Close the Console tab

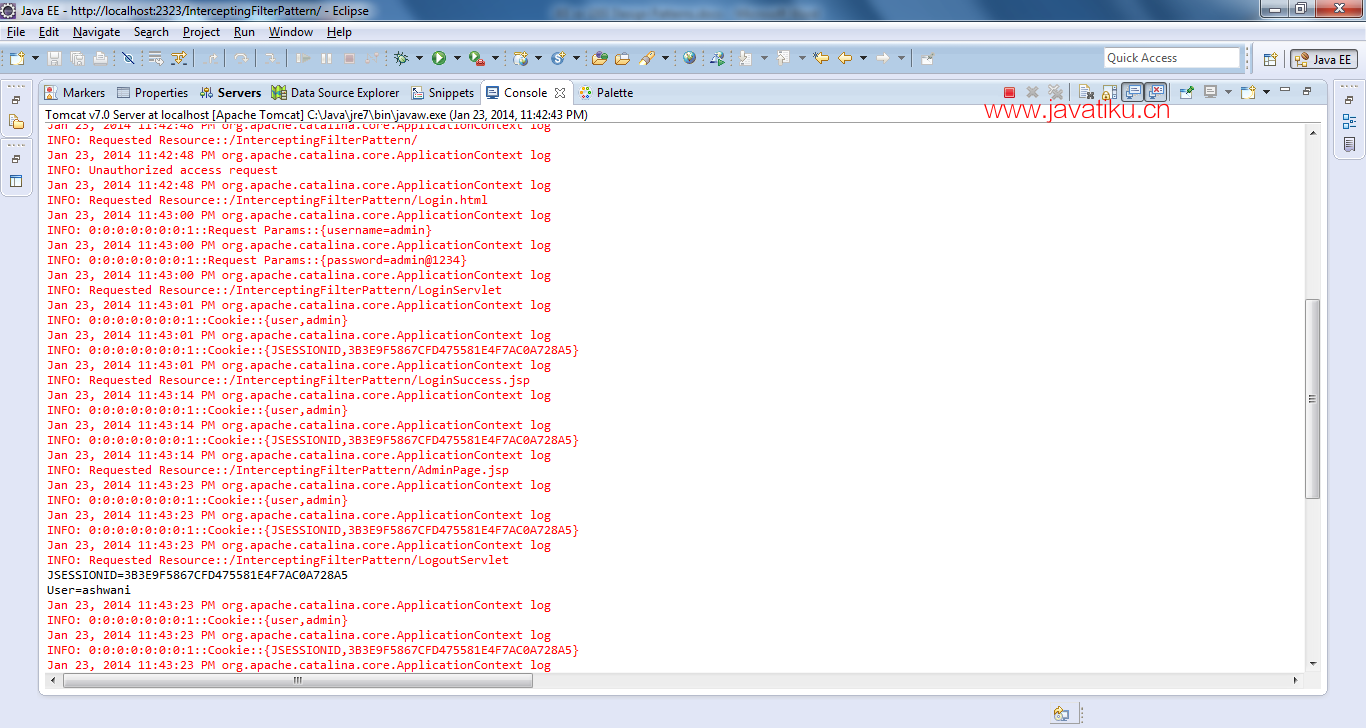(x=560, y=93)
